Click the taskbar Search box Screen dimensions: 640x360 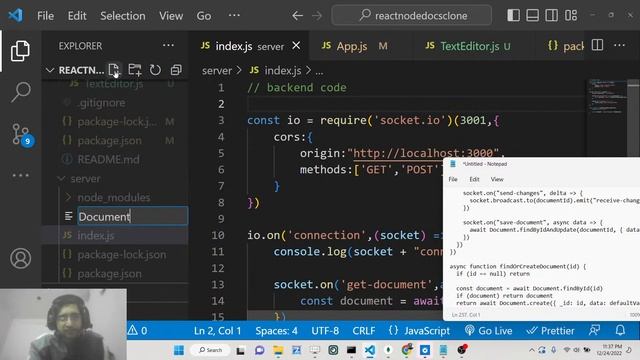tap(211, 350)
